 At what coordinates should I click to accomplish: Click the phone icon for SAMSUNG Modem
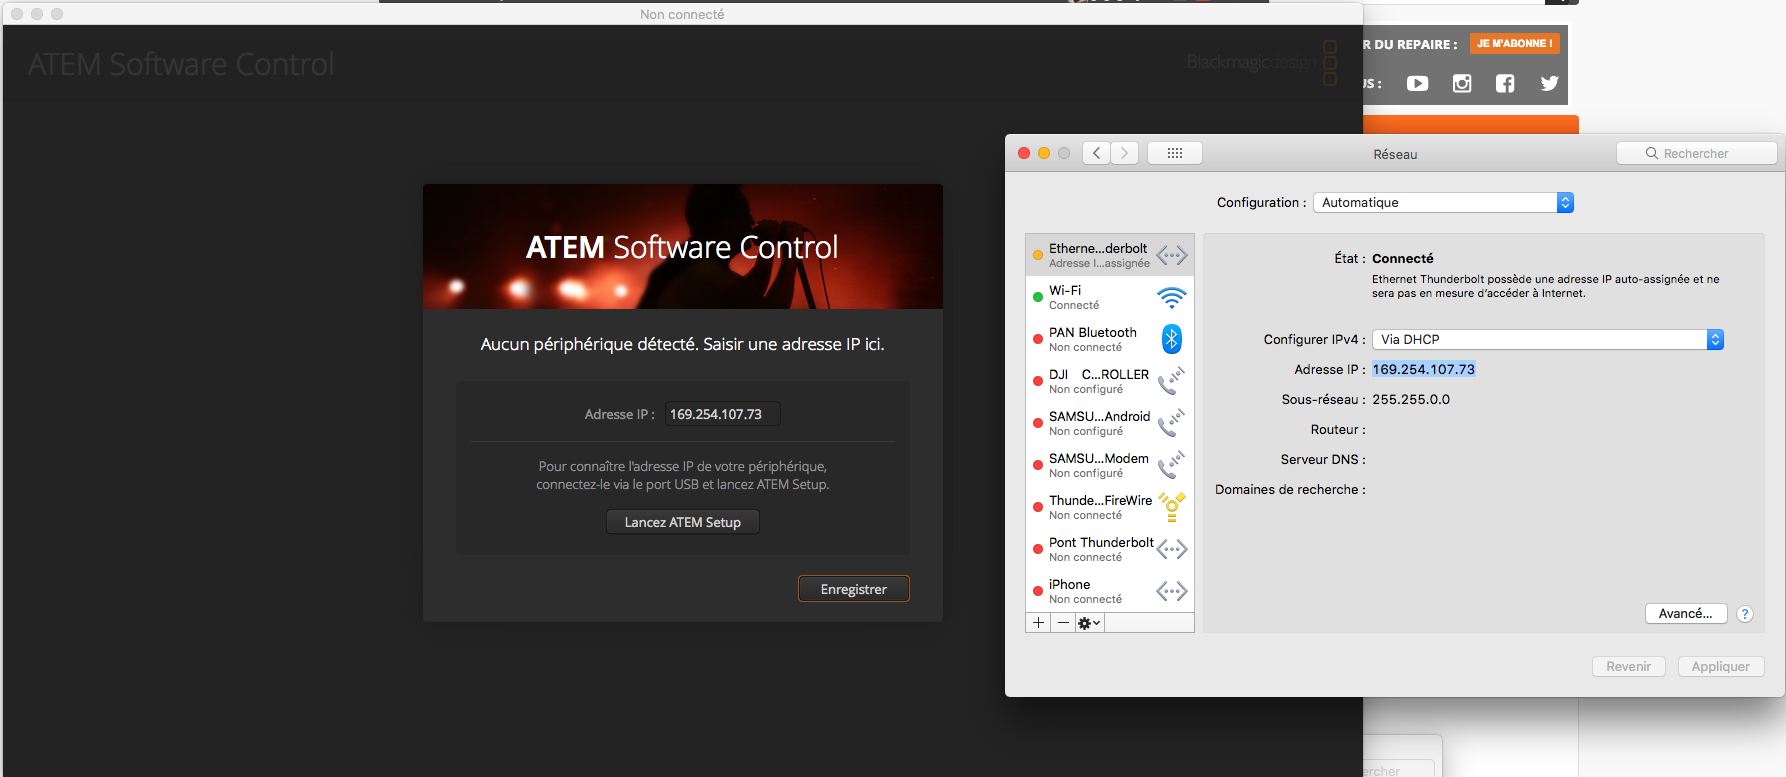point(1171,465)
